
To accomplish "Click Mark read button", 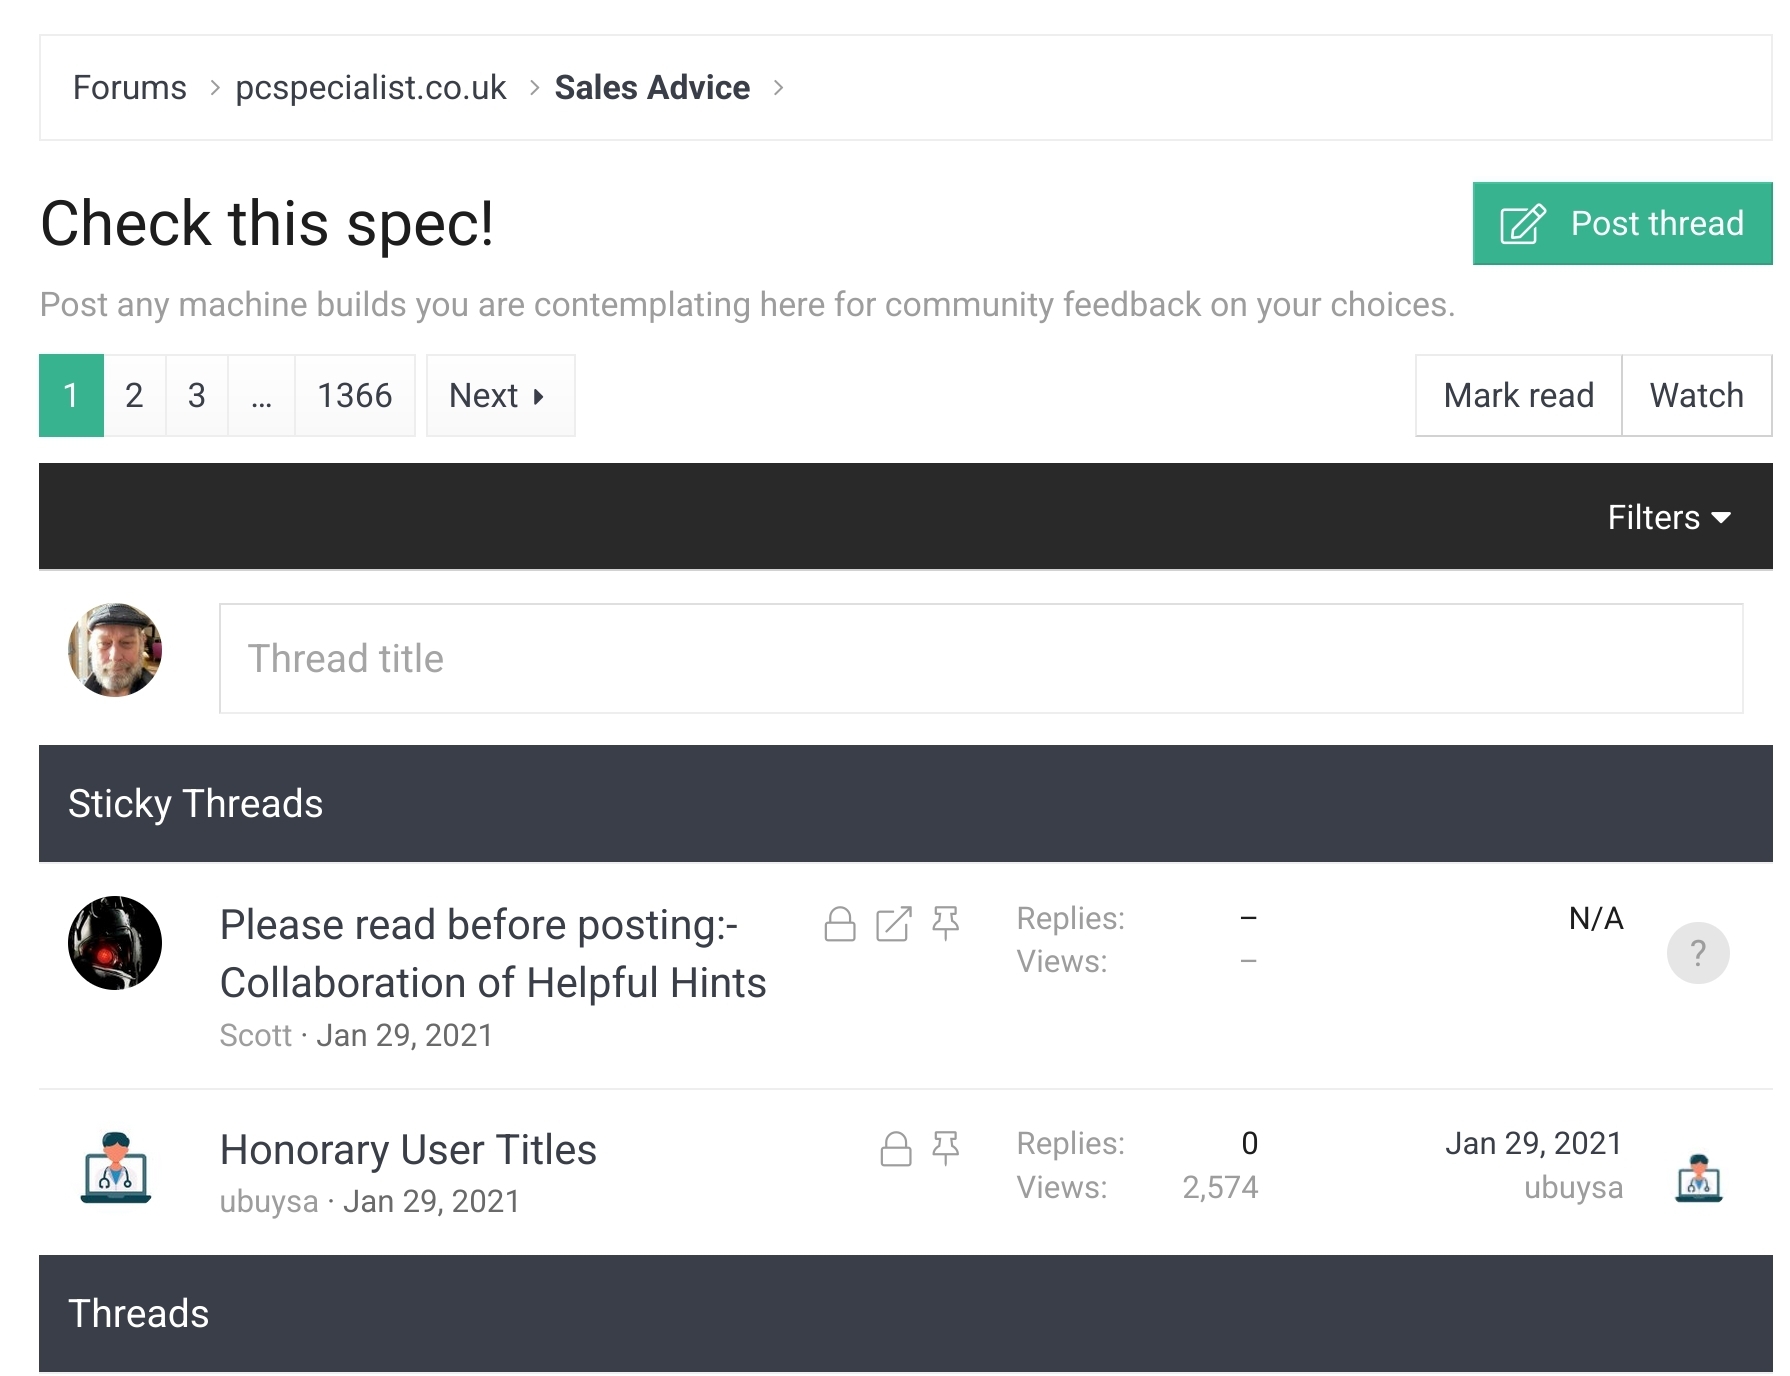I will 1518,395.
